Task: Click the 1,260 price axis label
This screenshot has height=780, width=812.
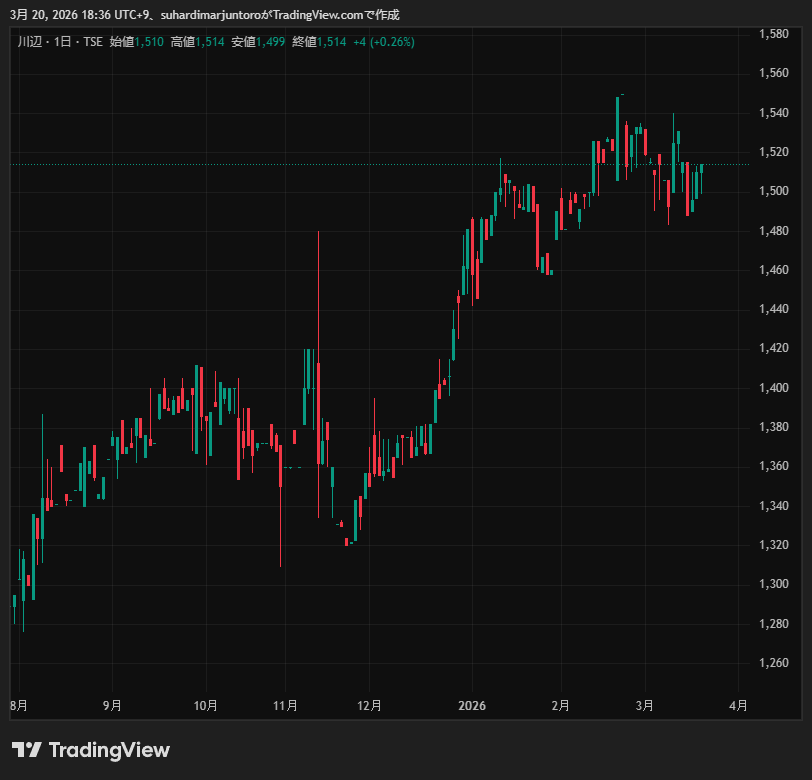Action: (x=774, y=663)
